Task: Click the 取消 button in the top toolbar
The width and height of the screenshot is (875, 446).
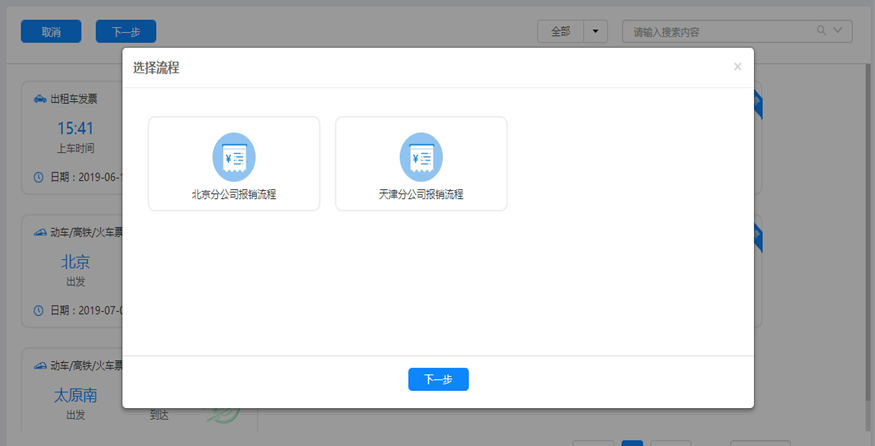Action: pos(51,32)
